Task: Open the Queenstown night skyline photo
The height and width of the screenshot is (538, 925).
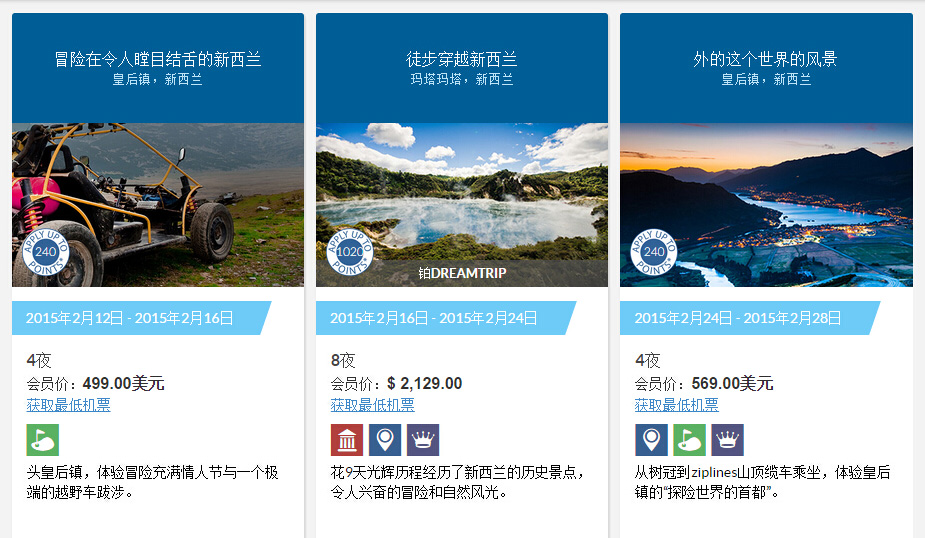Action: 766,205
